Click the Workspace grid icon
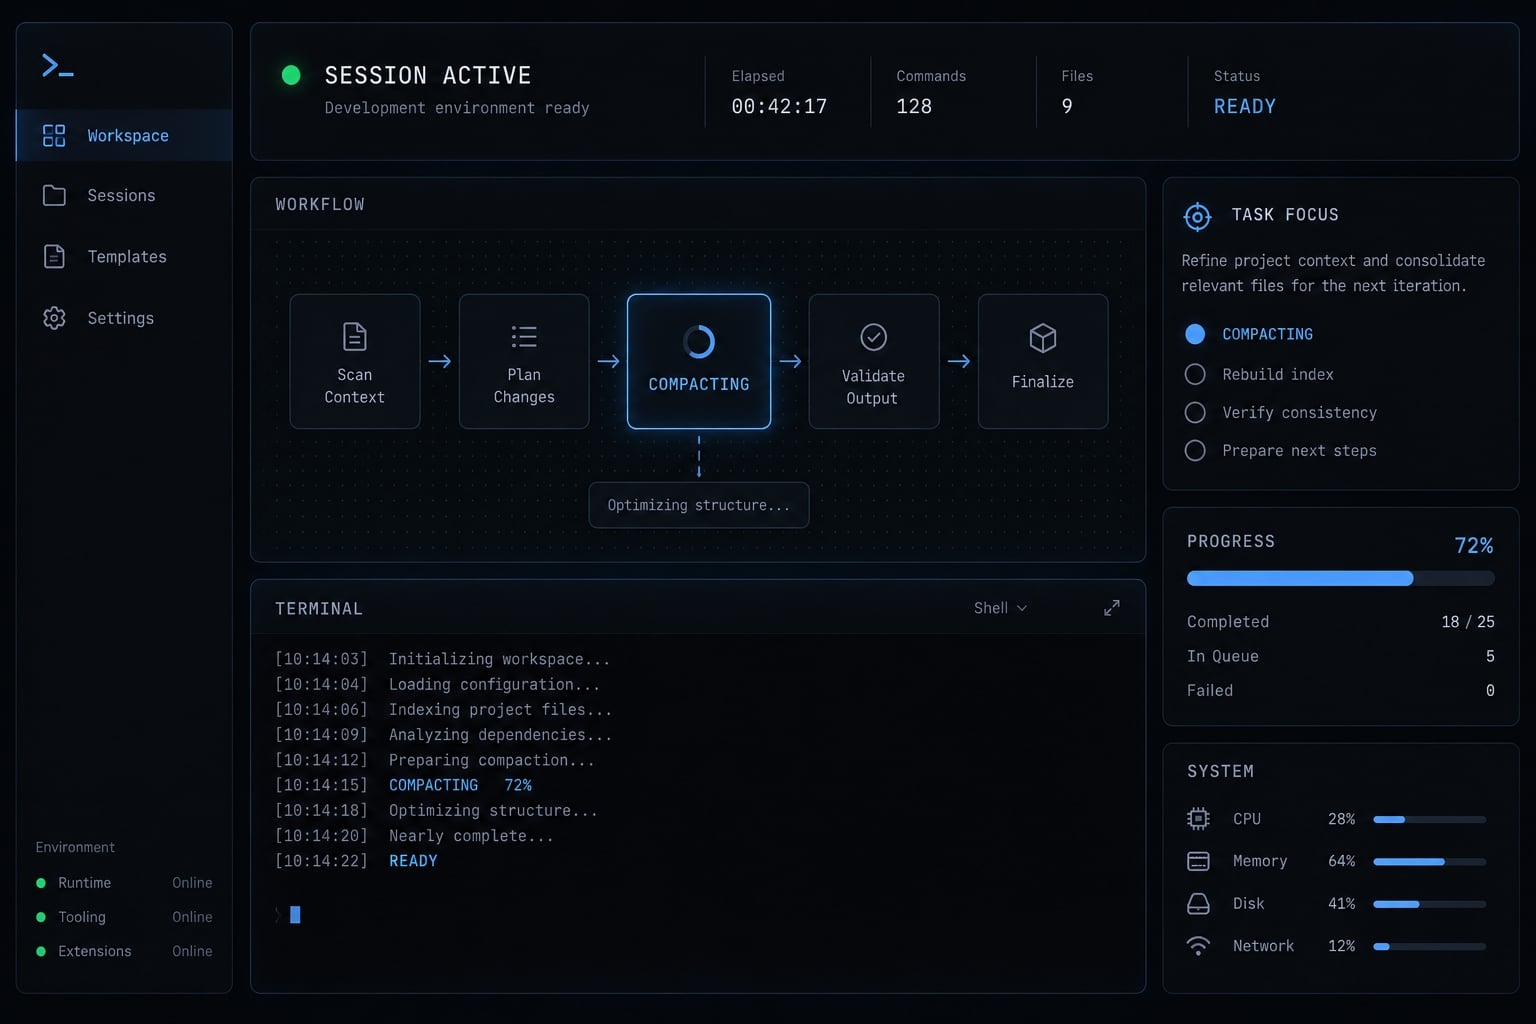 [54, 136]
